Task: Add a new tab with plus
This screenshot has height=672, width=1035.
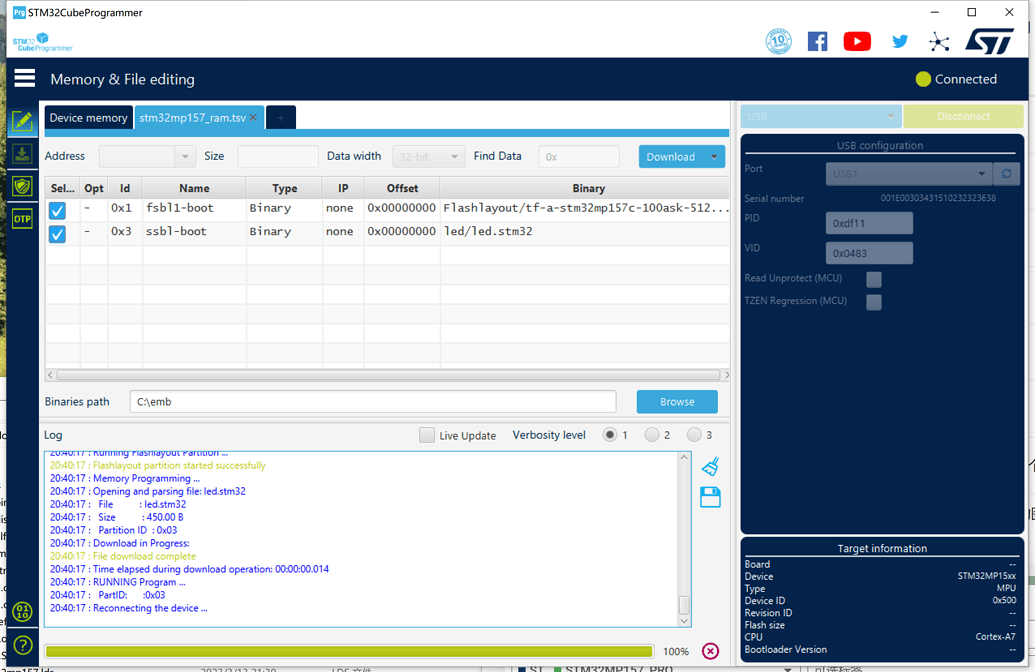Action: (281, 118)
